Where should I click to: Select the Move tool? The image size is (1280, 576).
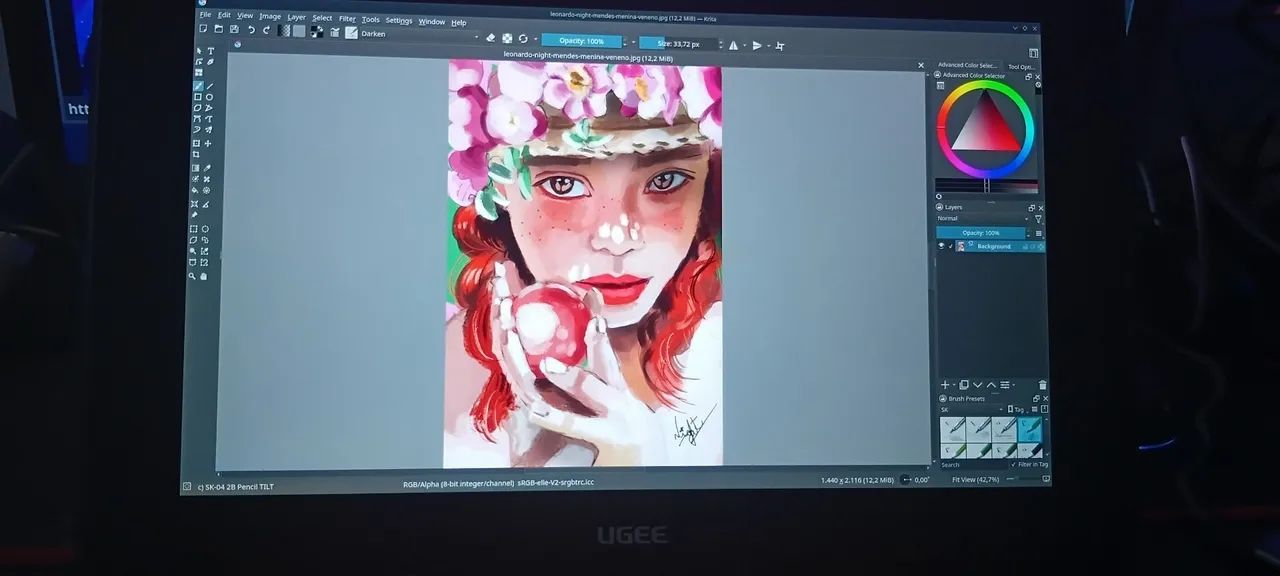[209, 142]
